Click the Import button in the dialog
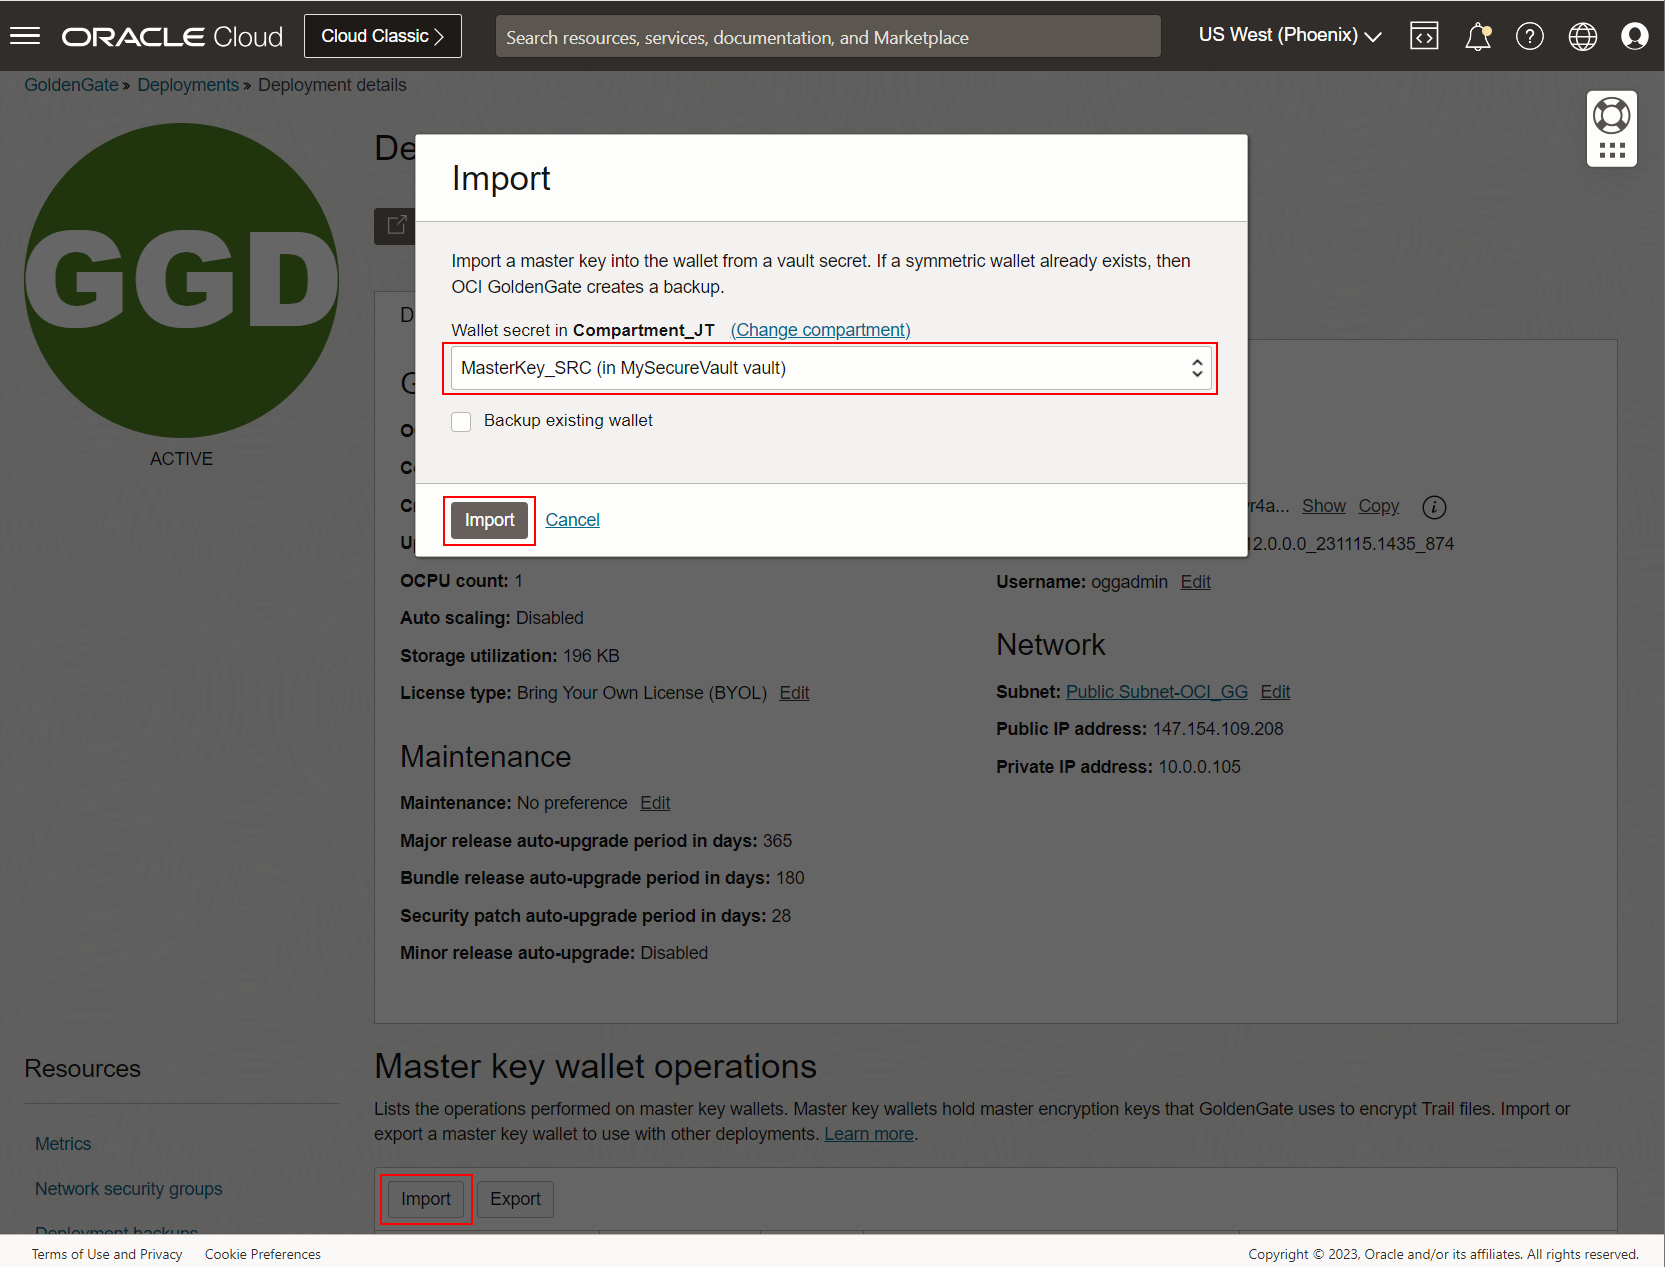The height and width of the screenshot is (1267, 1665). 489,520
